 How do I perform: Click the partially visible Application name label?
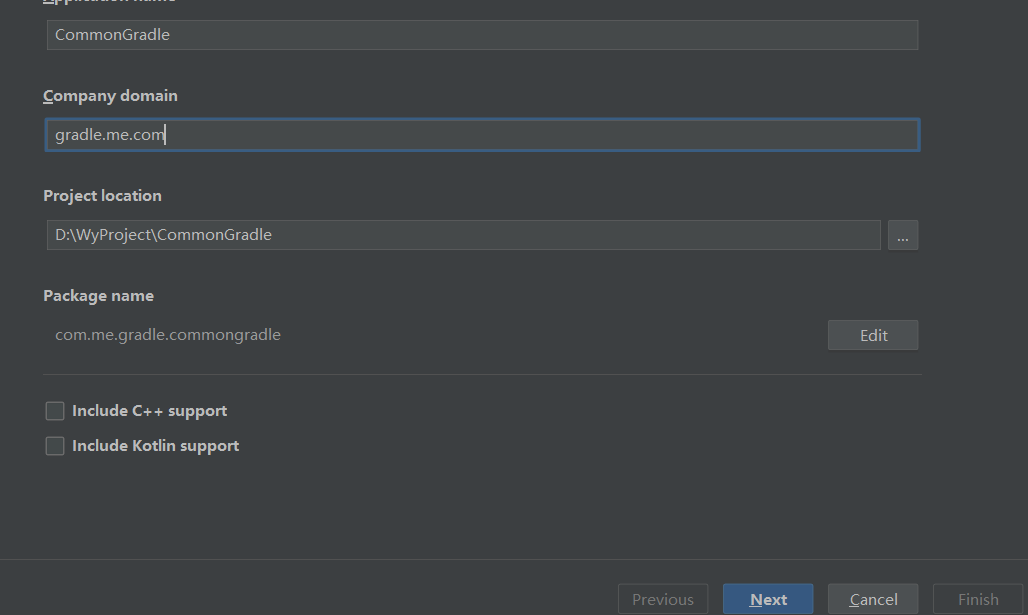pos(110,2)
